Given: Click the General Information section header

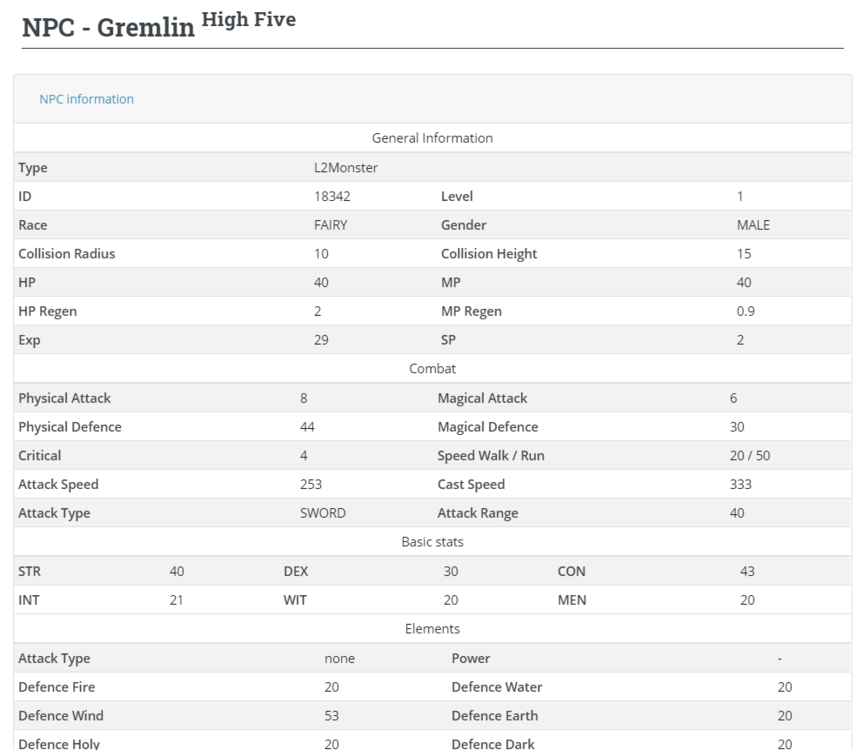Looking at the screenshot, I should point(432,138).
